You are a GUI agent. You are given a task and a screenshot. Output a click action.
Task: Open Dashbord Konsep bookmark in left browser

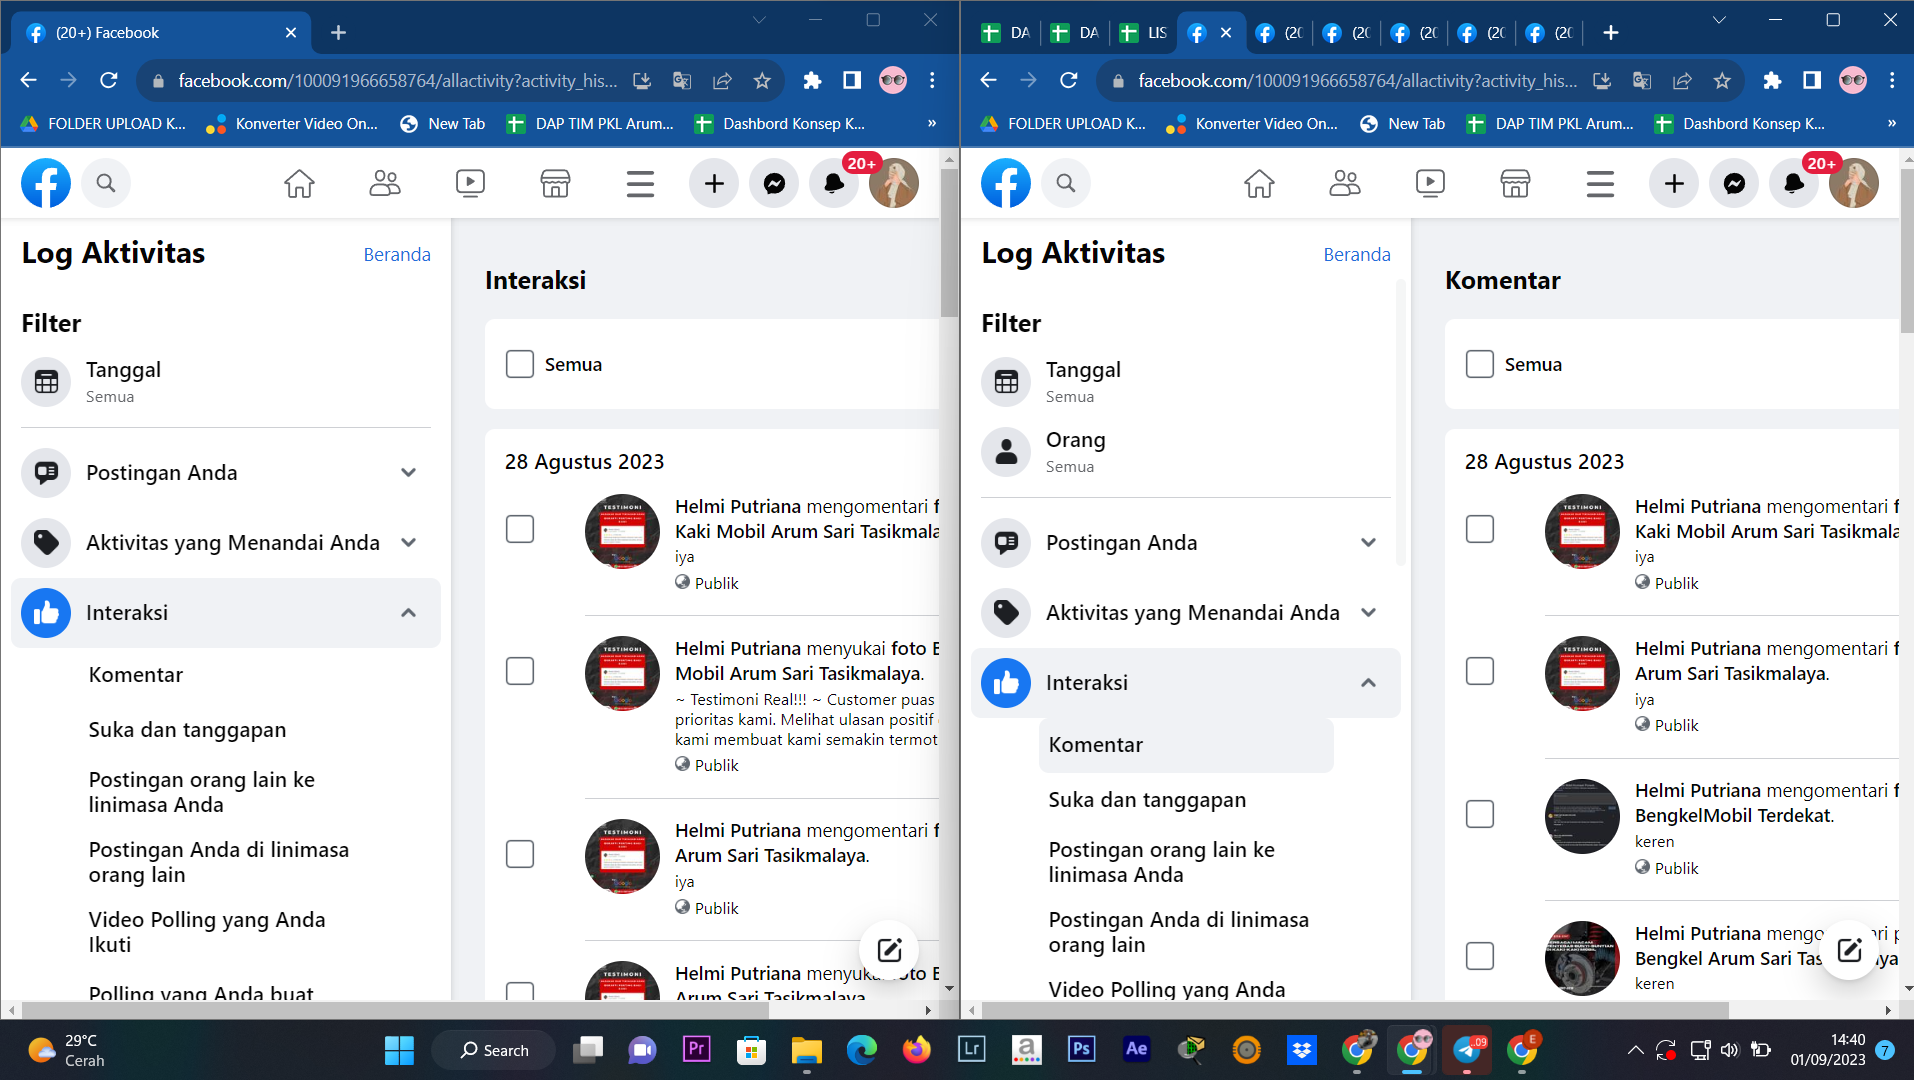coord(780,124)
